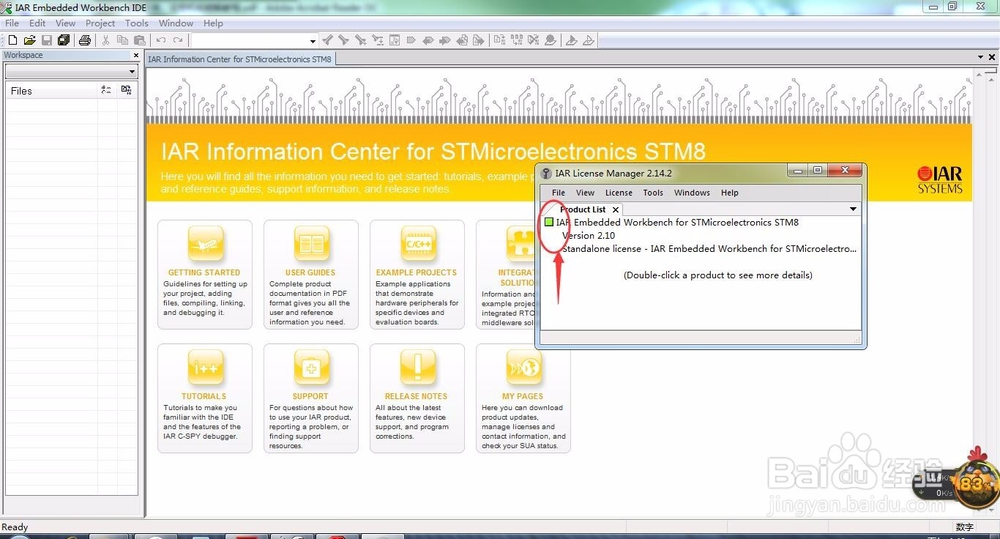
Task: Select the Product List tab
Action: tap(582, 209)
